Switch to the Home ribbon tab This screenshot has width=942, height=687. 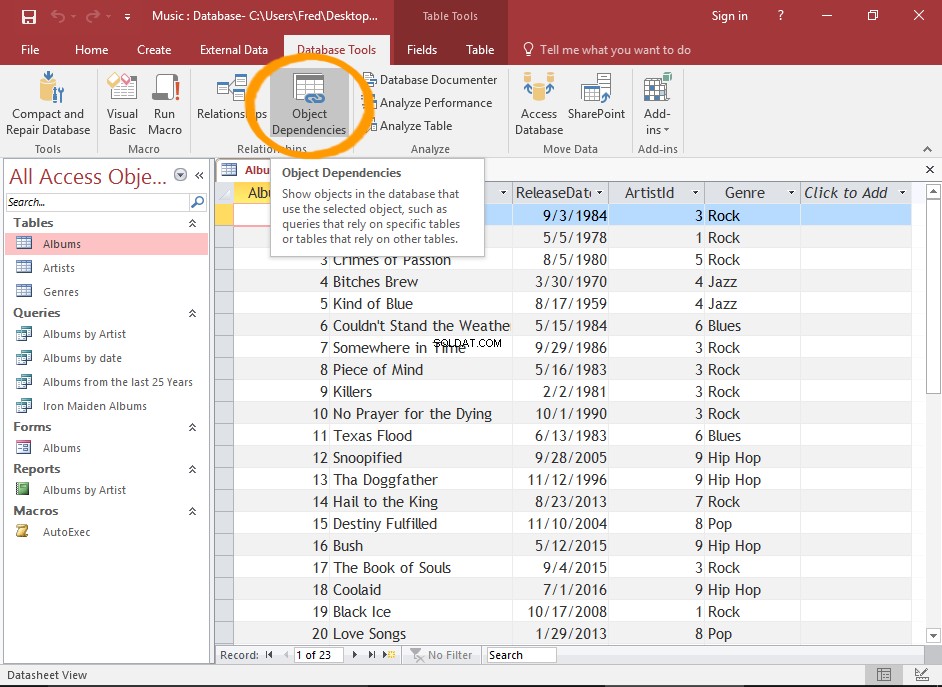(x=91, y=50)
